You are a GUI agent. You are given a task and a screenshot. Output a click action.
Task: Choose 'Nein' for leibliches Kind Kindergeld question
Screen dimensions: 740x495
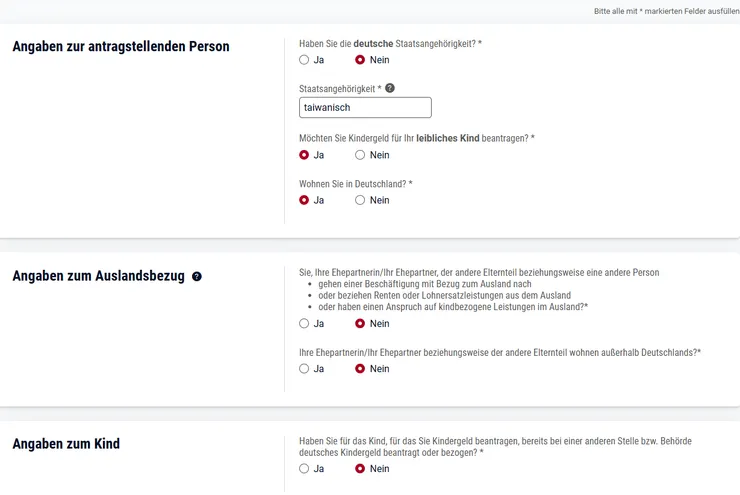pos(360,155)
